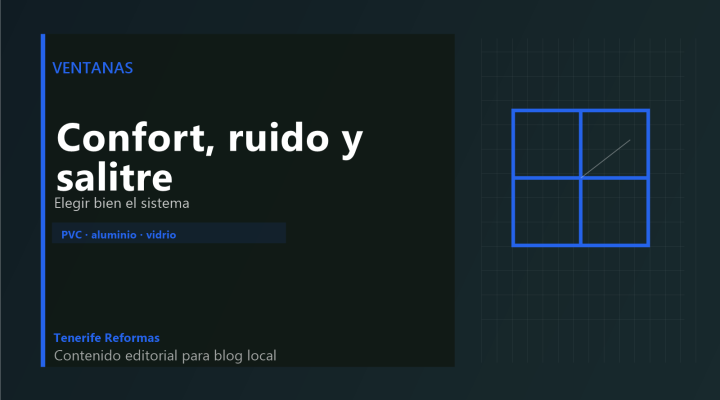The width and height of the screenshot is (720, 400).
Task: Select the "aluminio" tag
Action: point(112,234)
